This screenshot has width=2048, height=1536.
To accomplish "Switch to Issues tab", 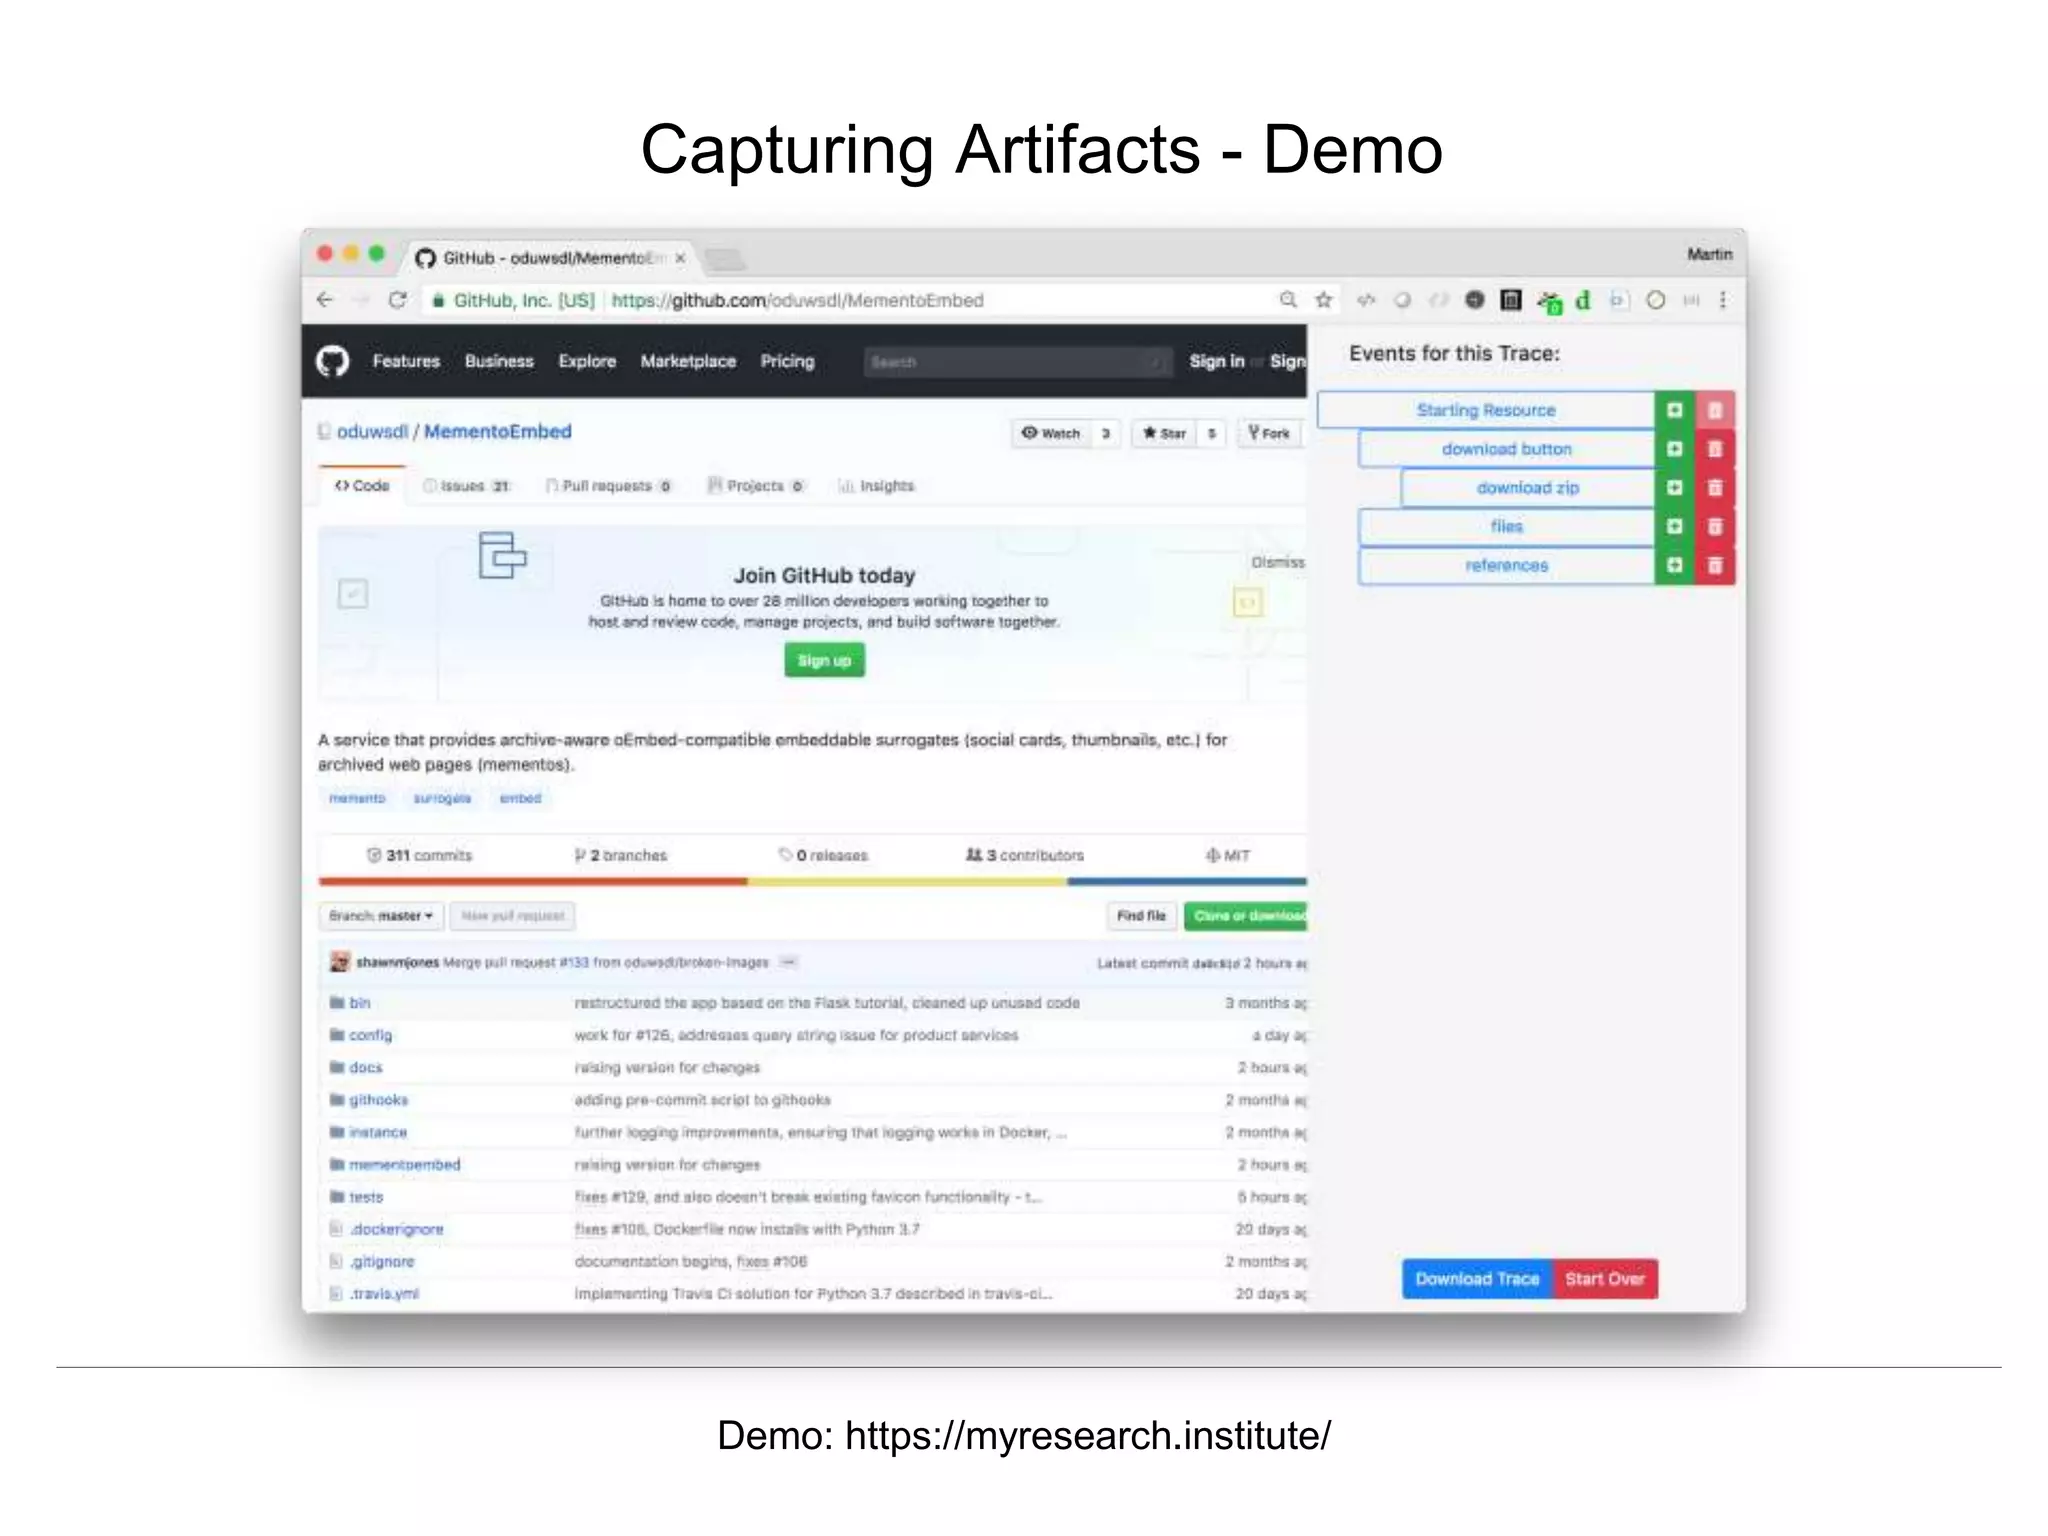I will coord(467,486).
